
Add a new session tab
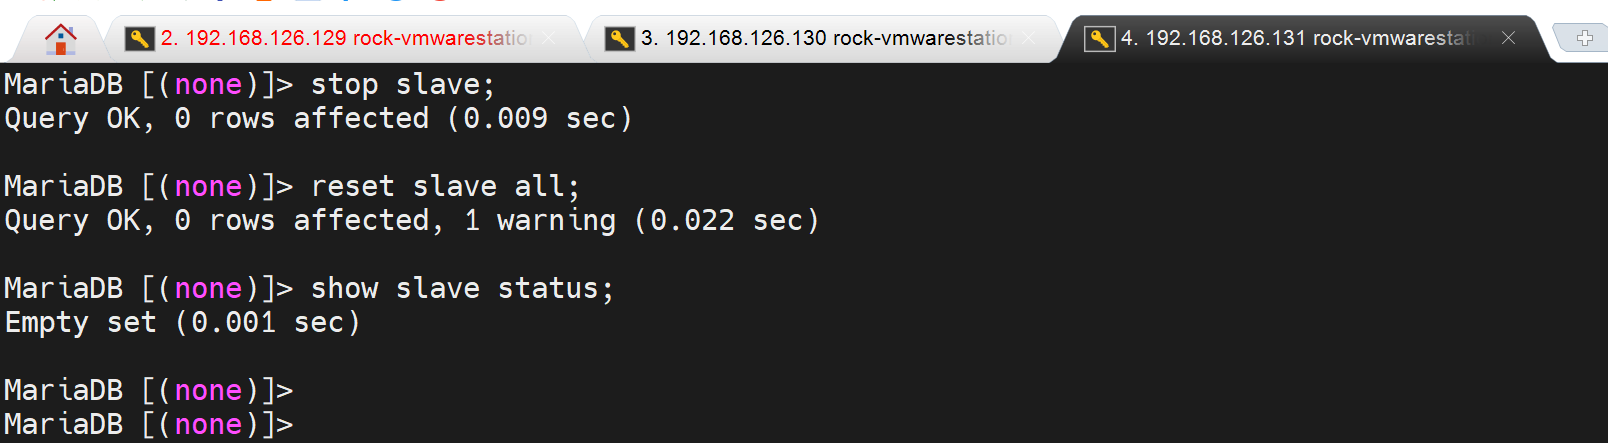click(x=1584, y=39)
